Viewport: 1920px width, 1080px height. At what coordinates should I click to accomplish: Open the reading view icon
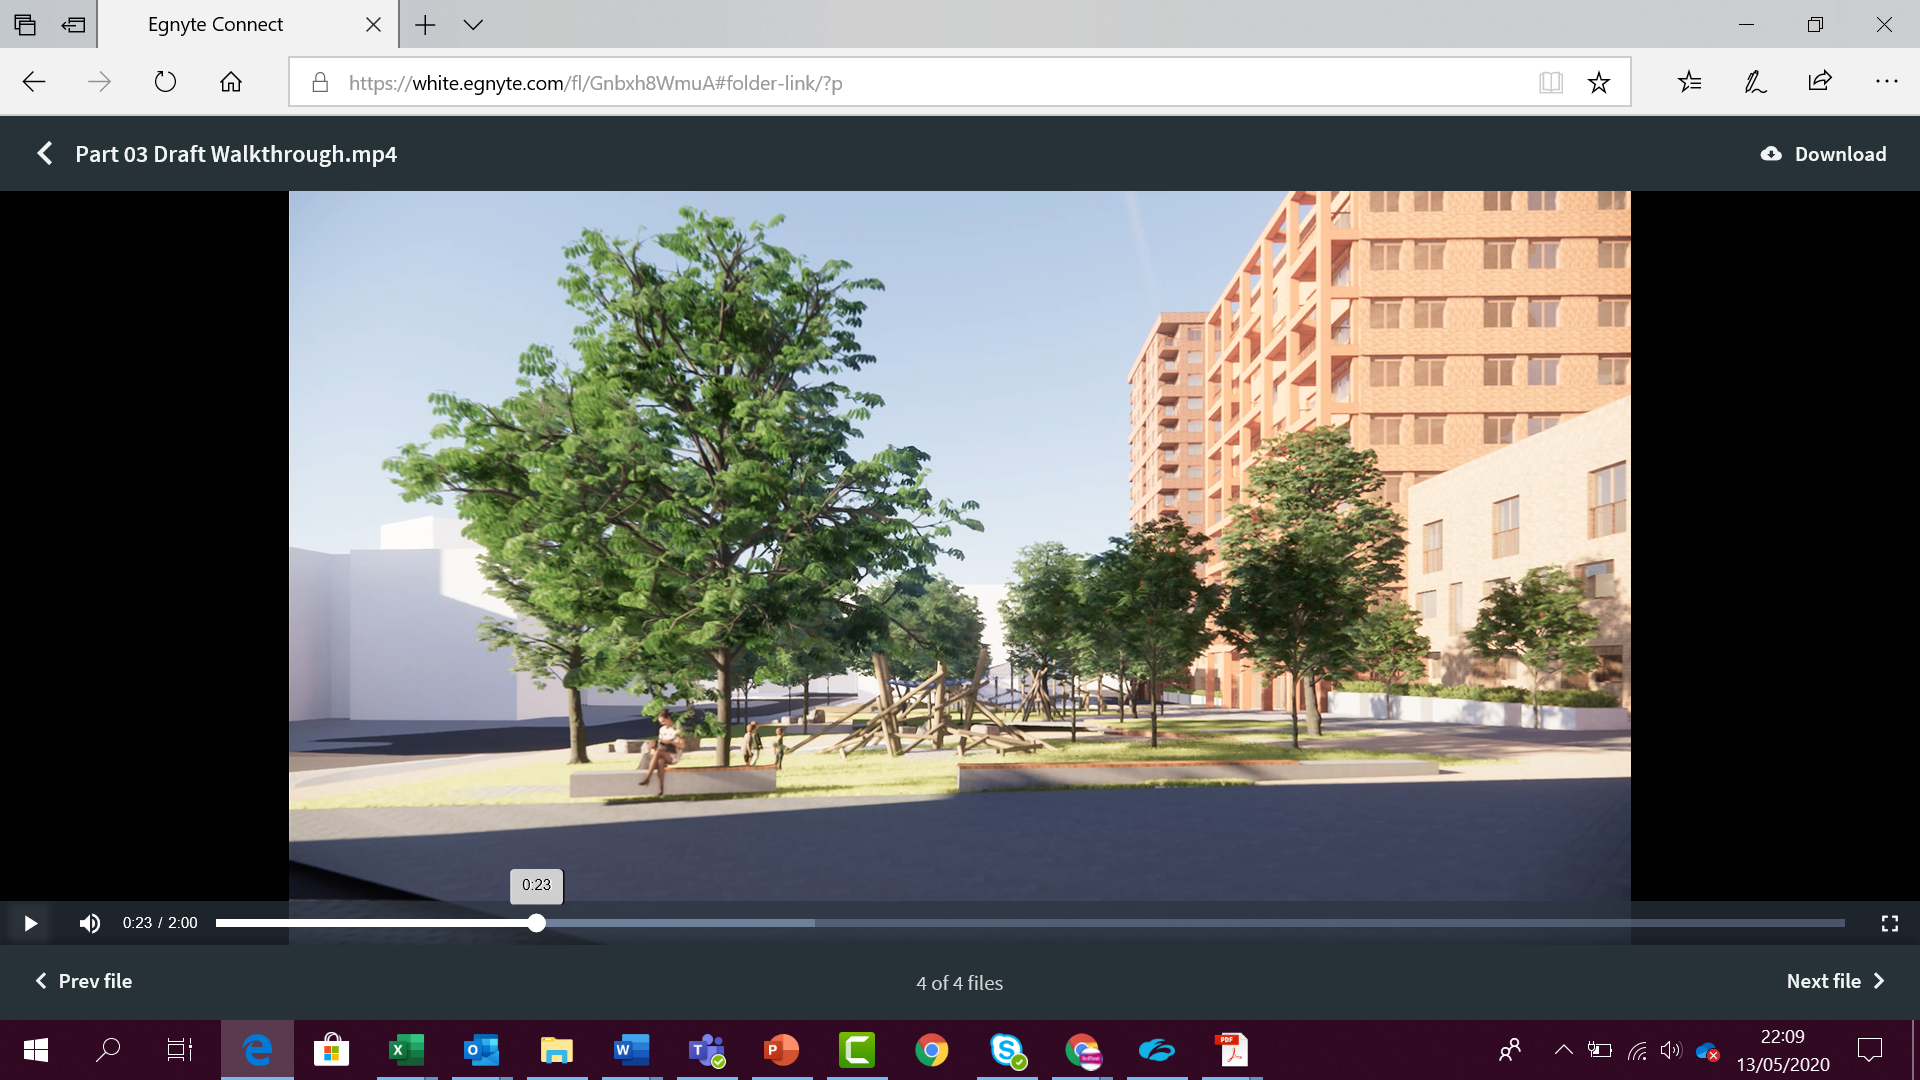click(1550, 82)
